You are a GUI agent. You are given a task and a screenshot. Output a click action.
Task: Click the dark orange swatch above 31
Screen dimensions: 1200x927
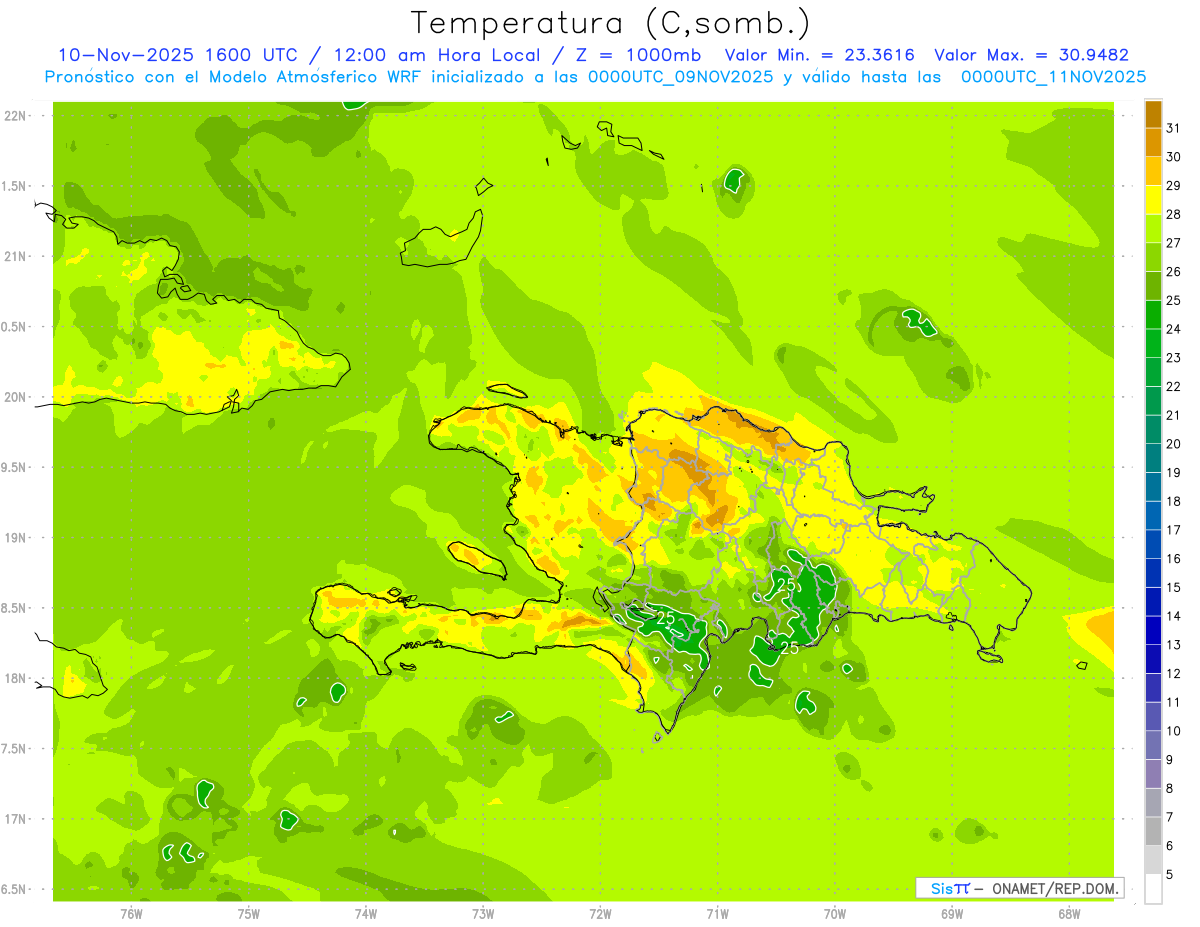(1153, 114)
